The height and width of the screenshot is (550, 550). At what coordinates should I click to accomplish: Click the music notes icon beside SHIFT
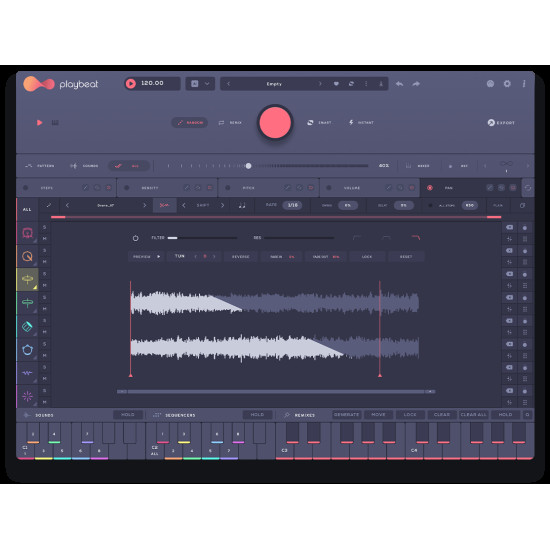242,206
